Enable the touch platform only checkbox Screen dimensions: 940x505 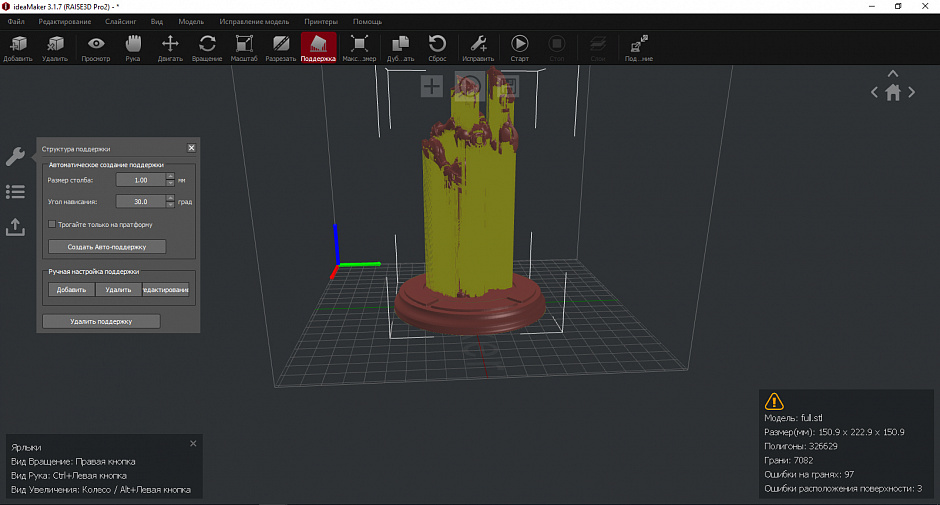tap(52, 224)
